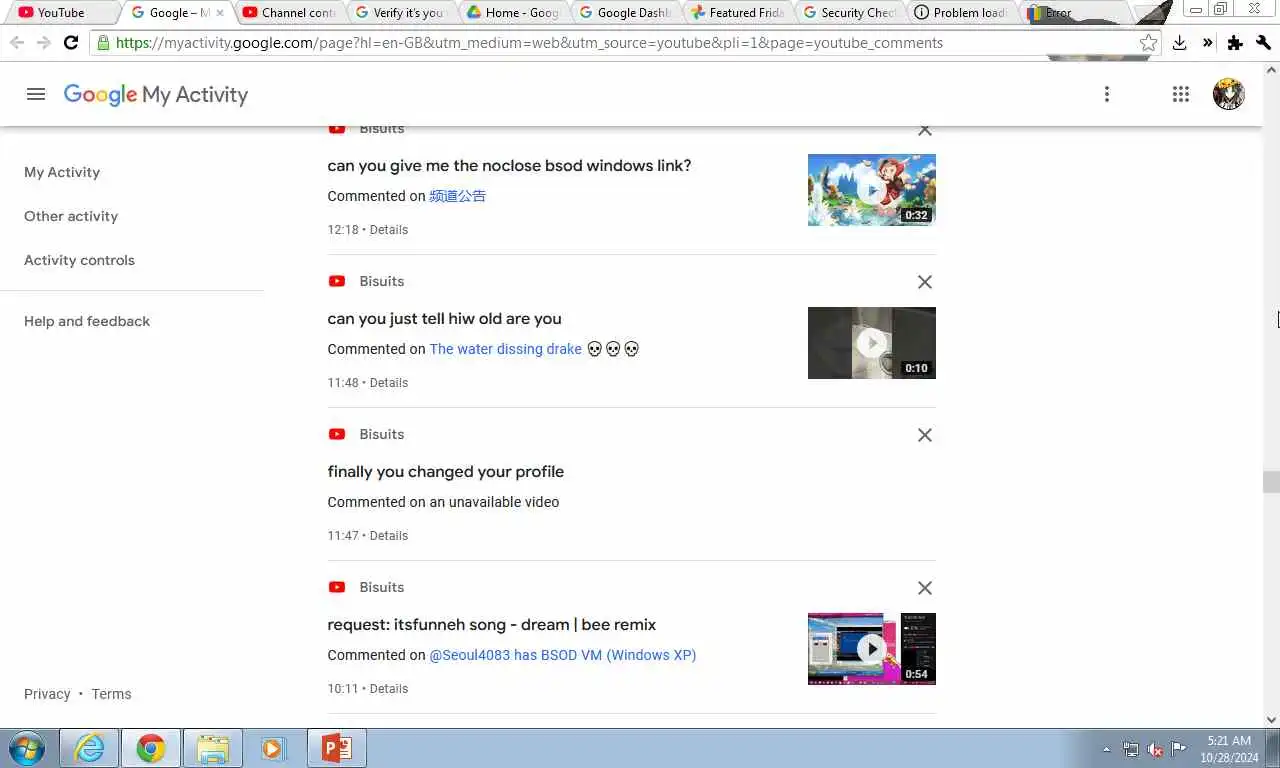This screenshot has width=1280, height=768.
Task: Bookmark this page with the star icon
Action: (x=1148, y=43)
